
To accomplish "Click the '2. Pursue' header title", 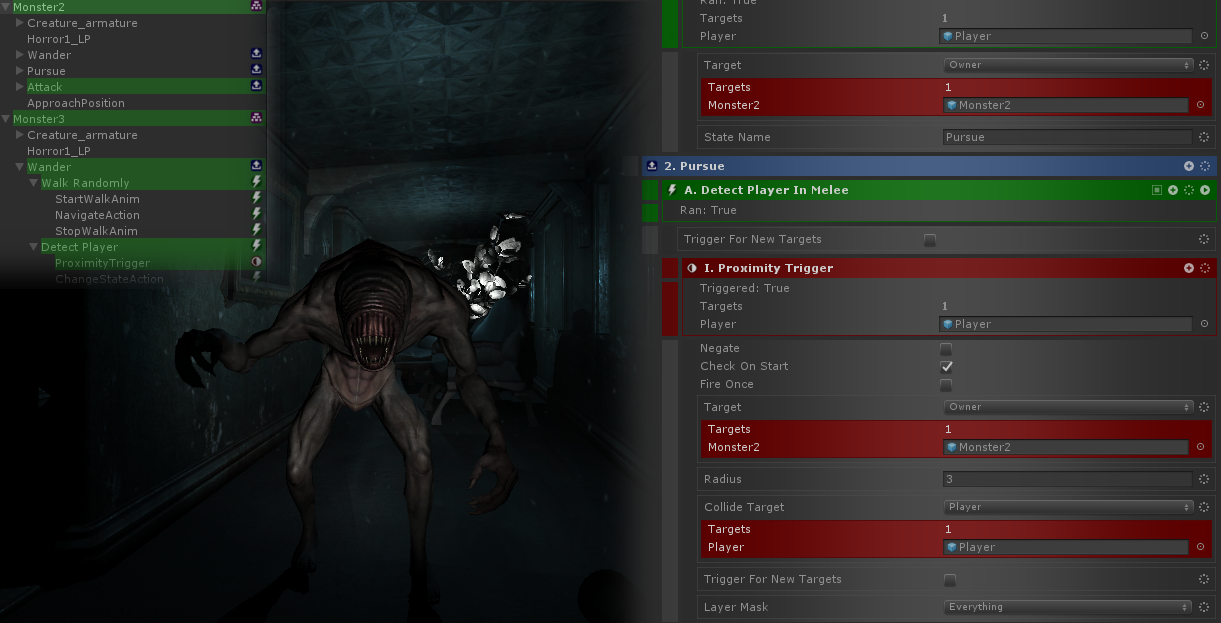I will (694, 166).
